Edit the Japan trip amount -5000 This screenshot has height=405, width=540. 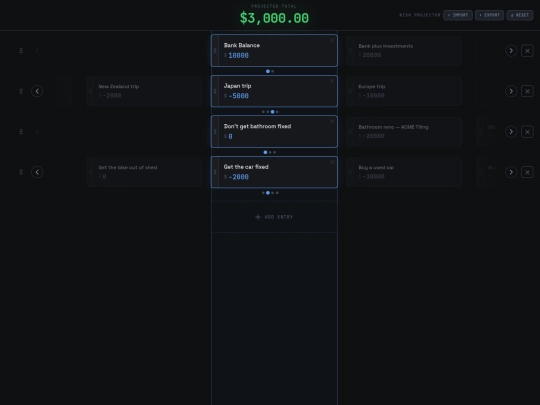click(238, 96)
